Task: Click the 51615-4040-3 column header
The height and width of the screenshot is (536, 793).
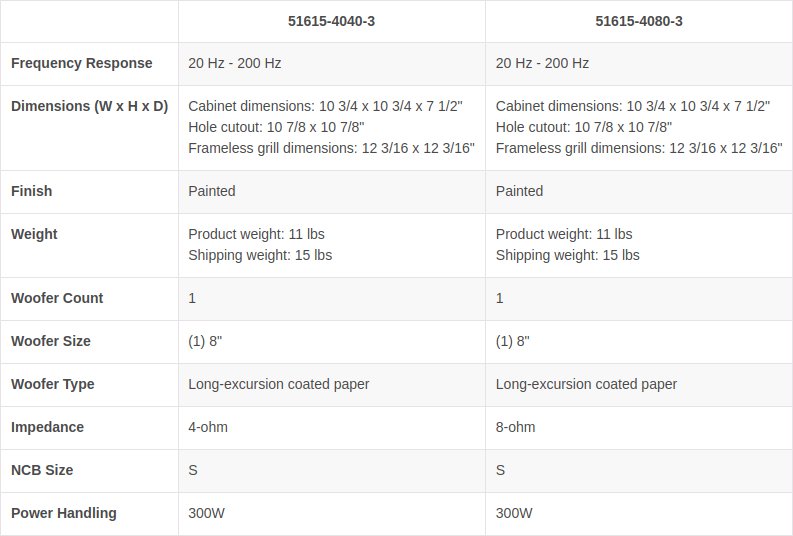Action: point(331,21)
